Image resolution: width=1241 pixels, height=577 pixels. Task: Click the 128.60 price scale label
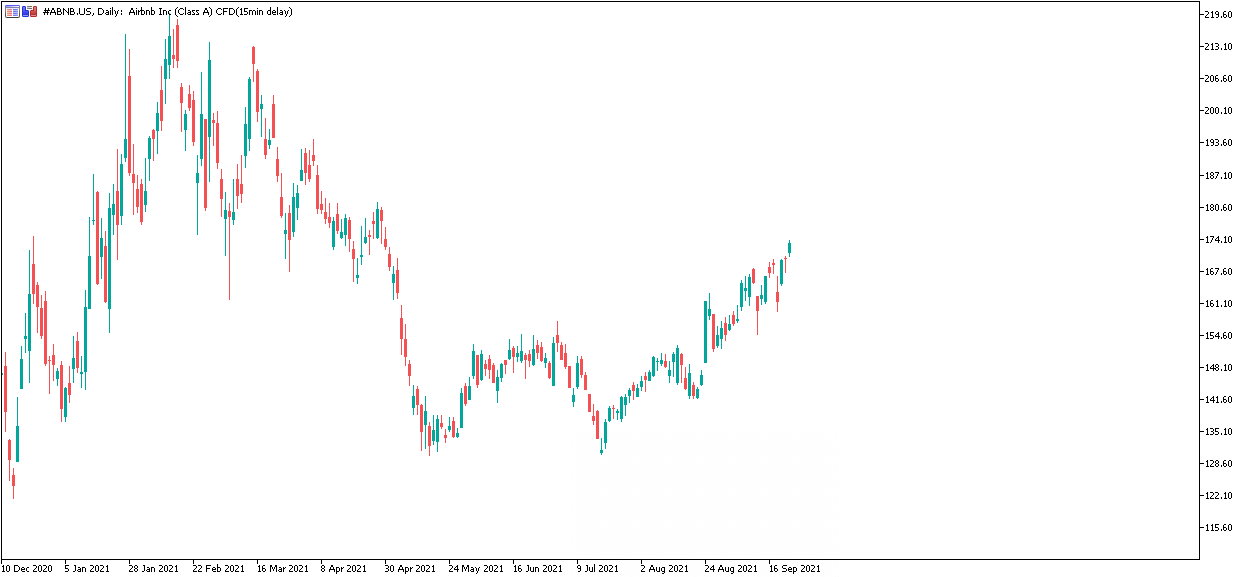[x=1218, y=464]
